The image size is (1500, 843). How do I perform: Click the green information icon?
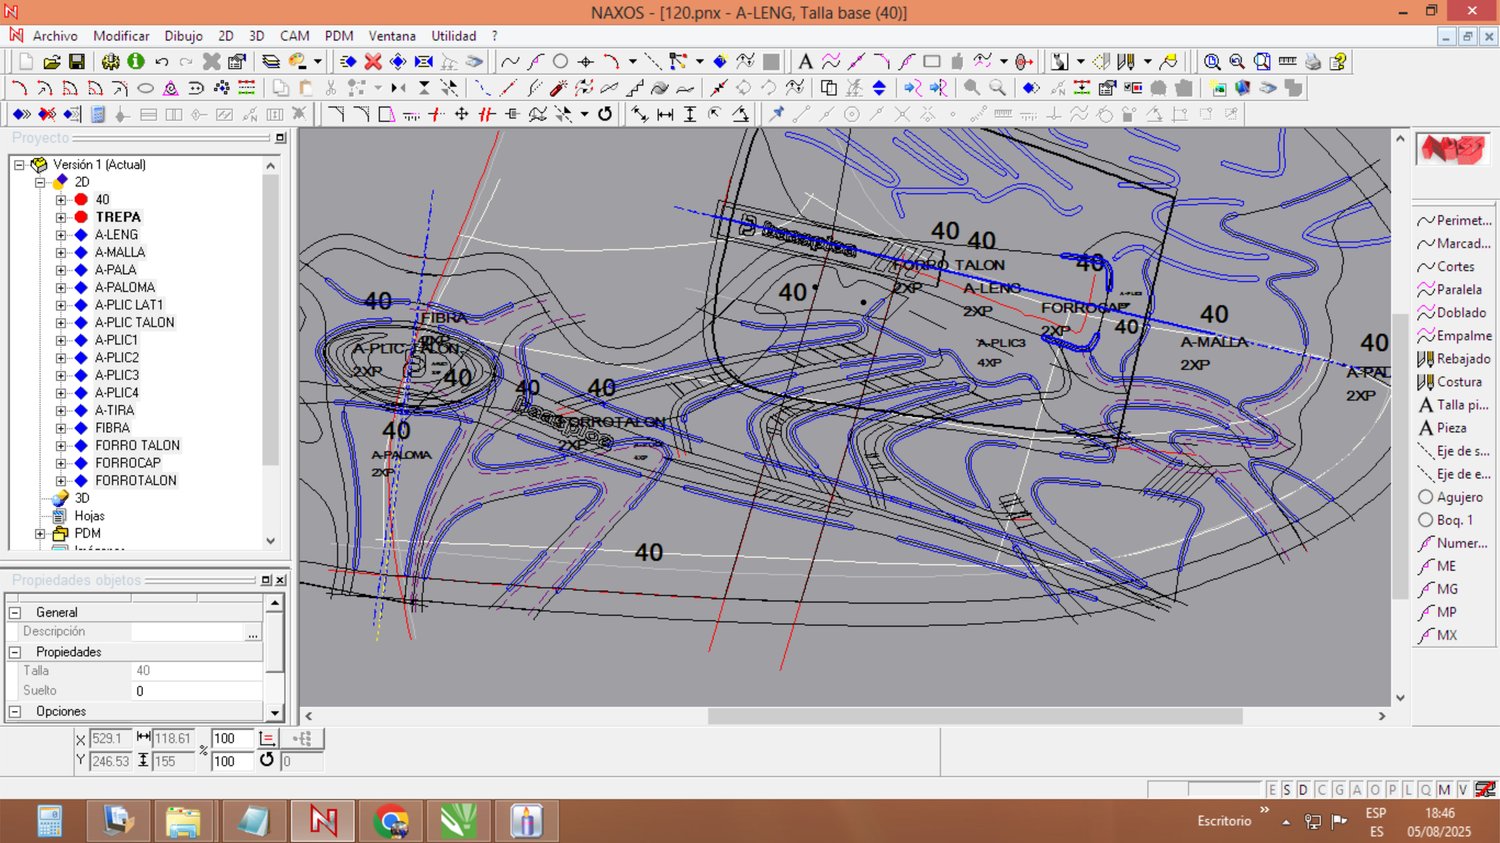click(136, 62)
